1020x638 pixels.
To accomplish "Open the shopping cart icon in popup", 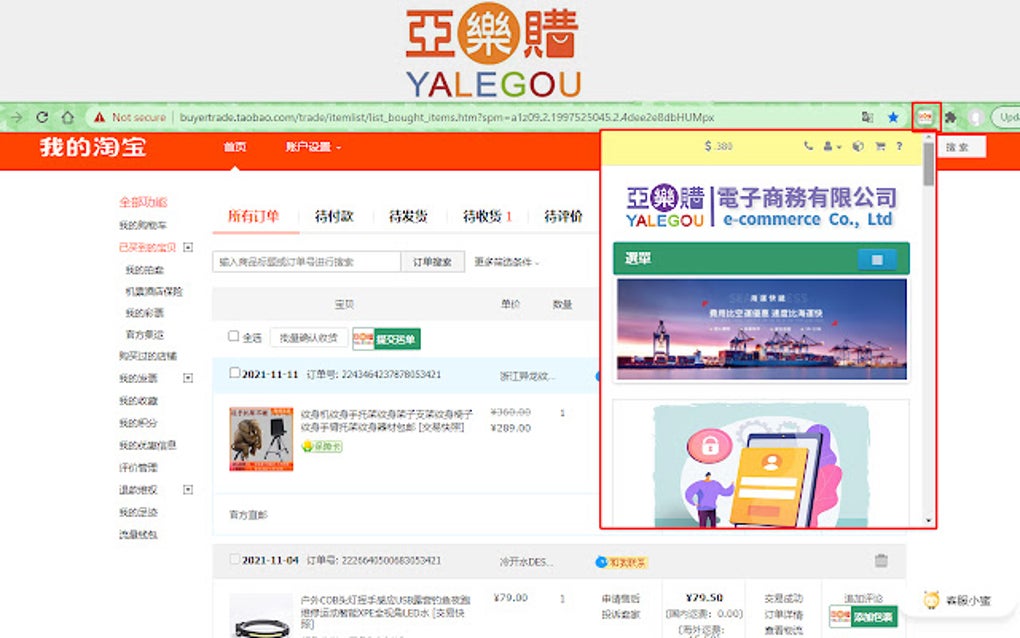I will click(x=880, y=146).
